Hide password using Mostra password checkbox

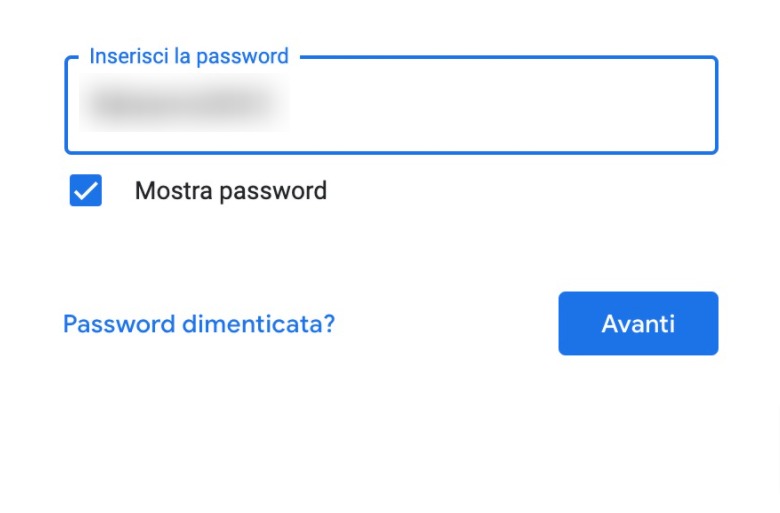tap(86, 190)
